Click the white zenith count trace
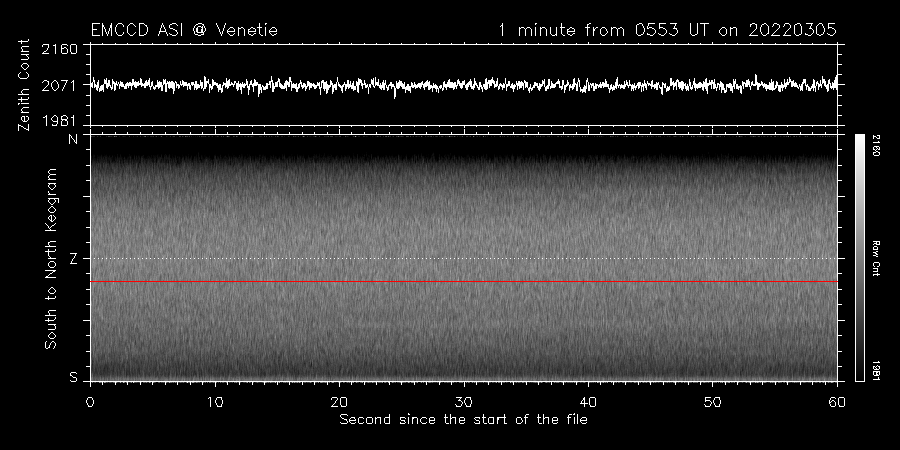The width and height of the screenshot is (900, 450). (464, 86)
